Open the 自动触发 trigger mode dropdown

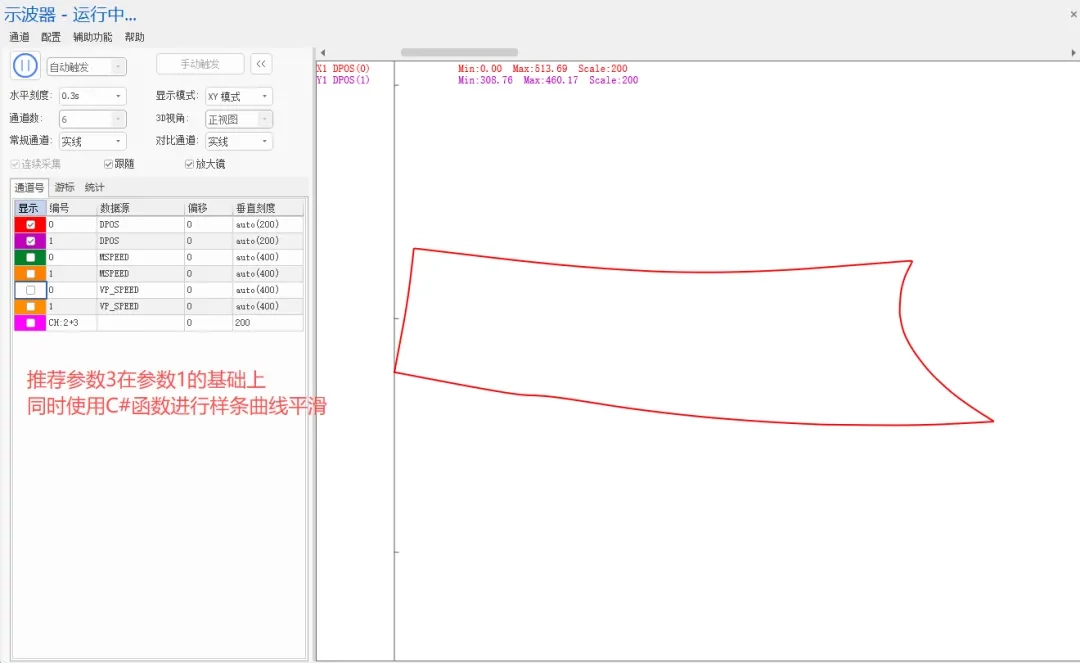click(86, 67)
